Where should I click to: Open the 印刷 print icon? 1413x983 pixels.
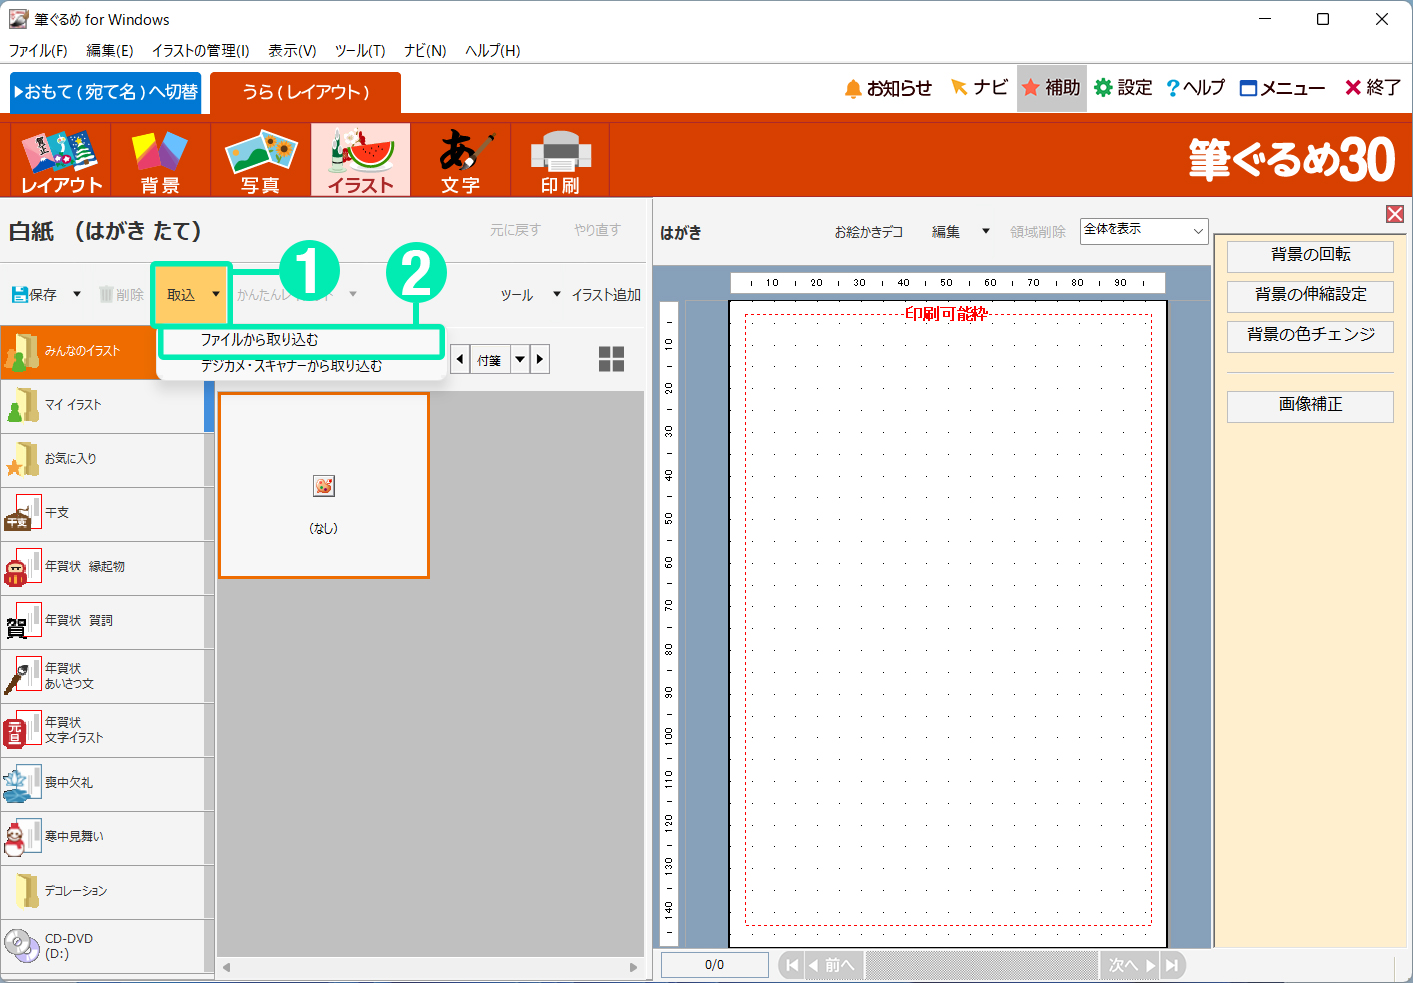[x=560, y=160]
